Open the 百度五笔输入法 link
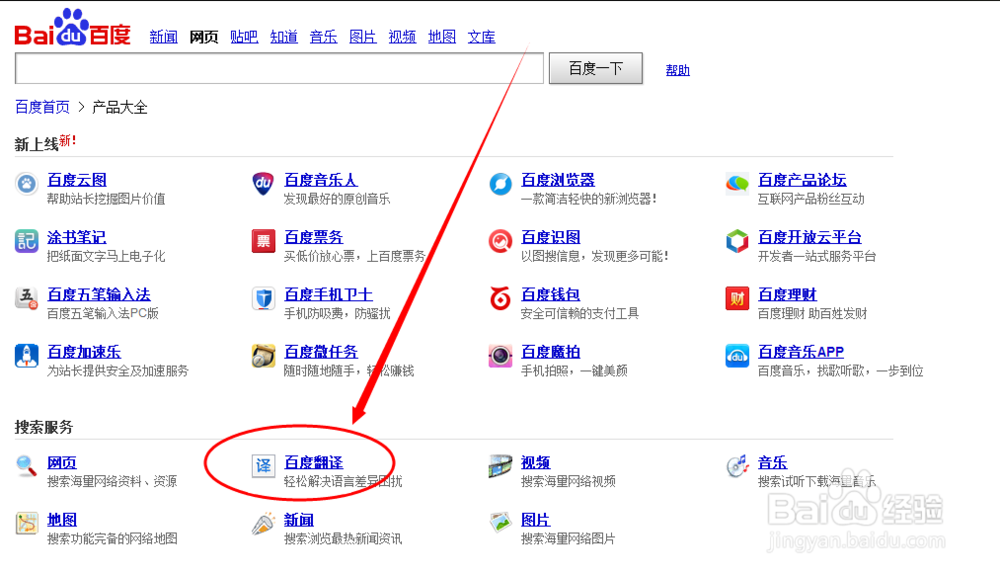Viewport: 1000px width, 575px height. pos(99,295)
